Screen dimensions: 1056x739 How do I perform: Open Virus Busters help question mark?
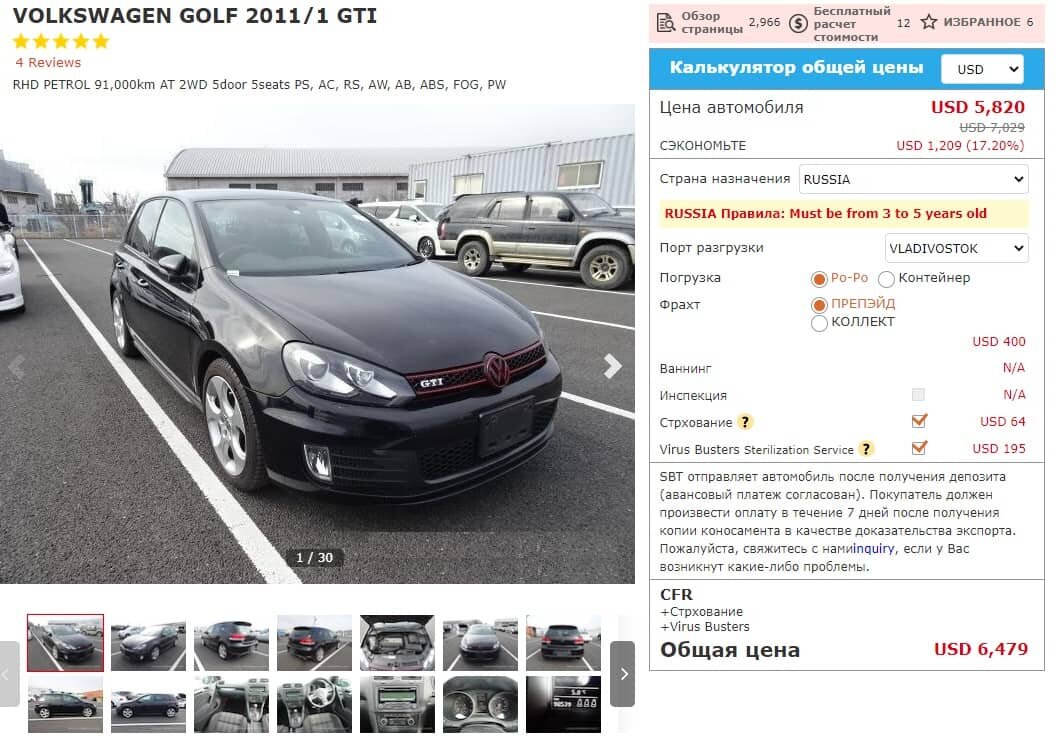pyautogui.click(x=866, y=449)
